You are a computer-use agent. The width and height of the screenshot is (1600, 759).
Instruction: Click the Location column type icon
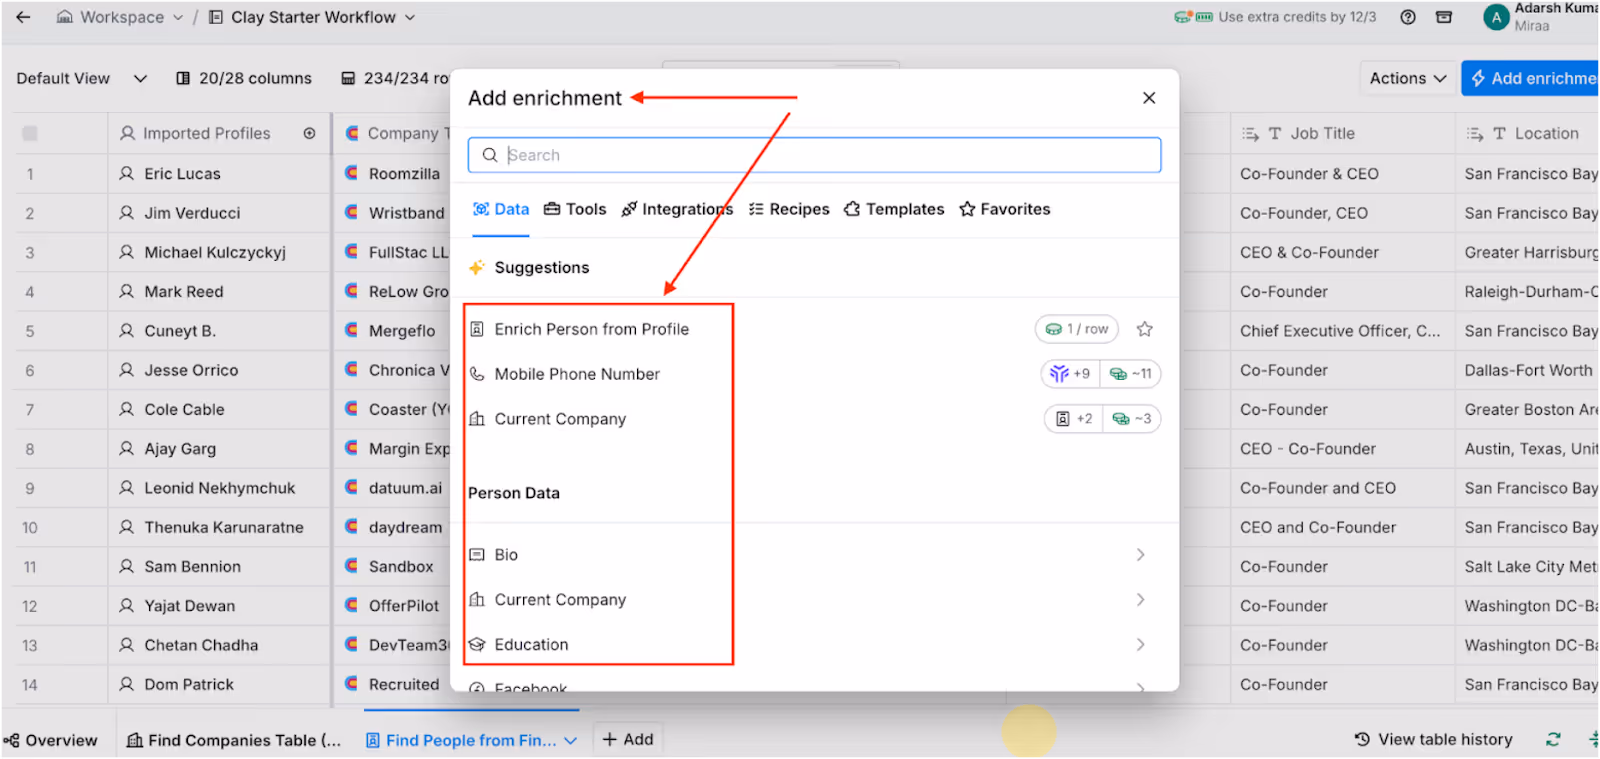pos(1499,133)
